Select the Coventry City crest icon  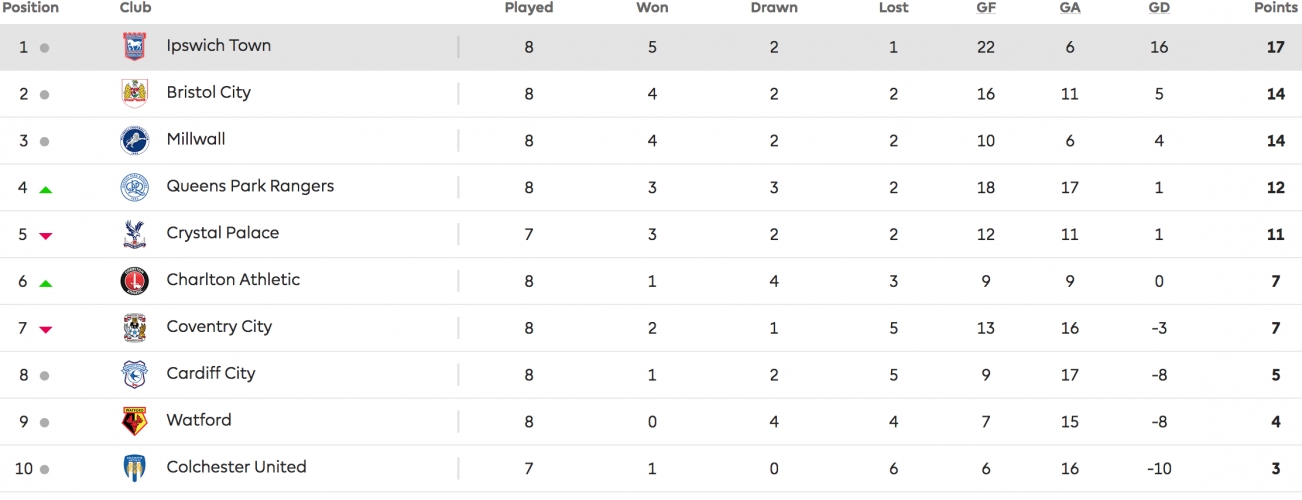coord(134,328)
